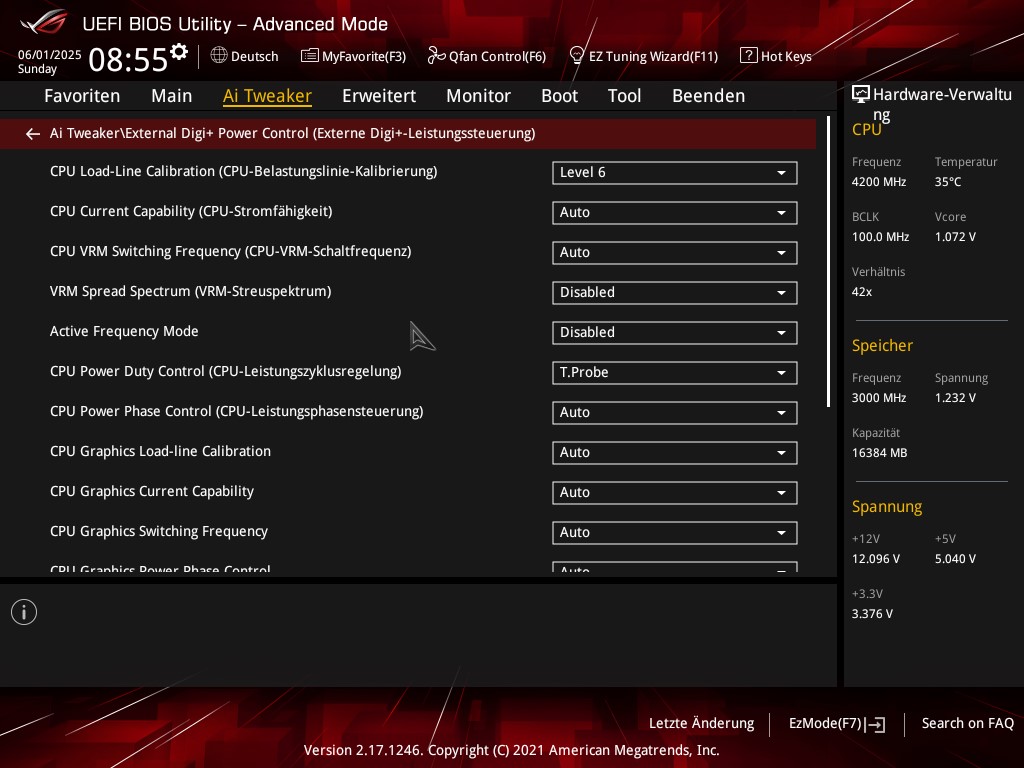The width and height of the screenshot is (1024, 768).
Task: Open Qfan Control fan icon
Action: tap(436, 56)
